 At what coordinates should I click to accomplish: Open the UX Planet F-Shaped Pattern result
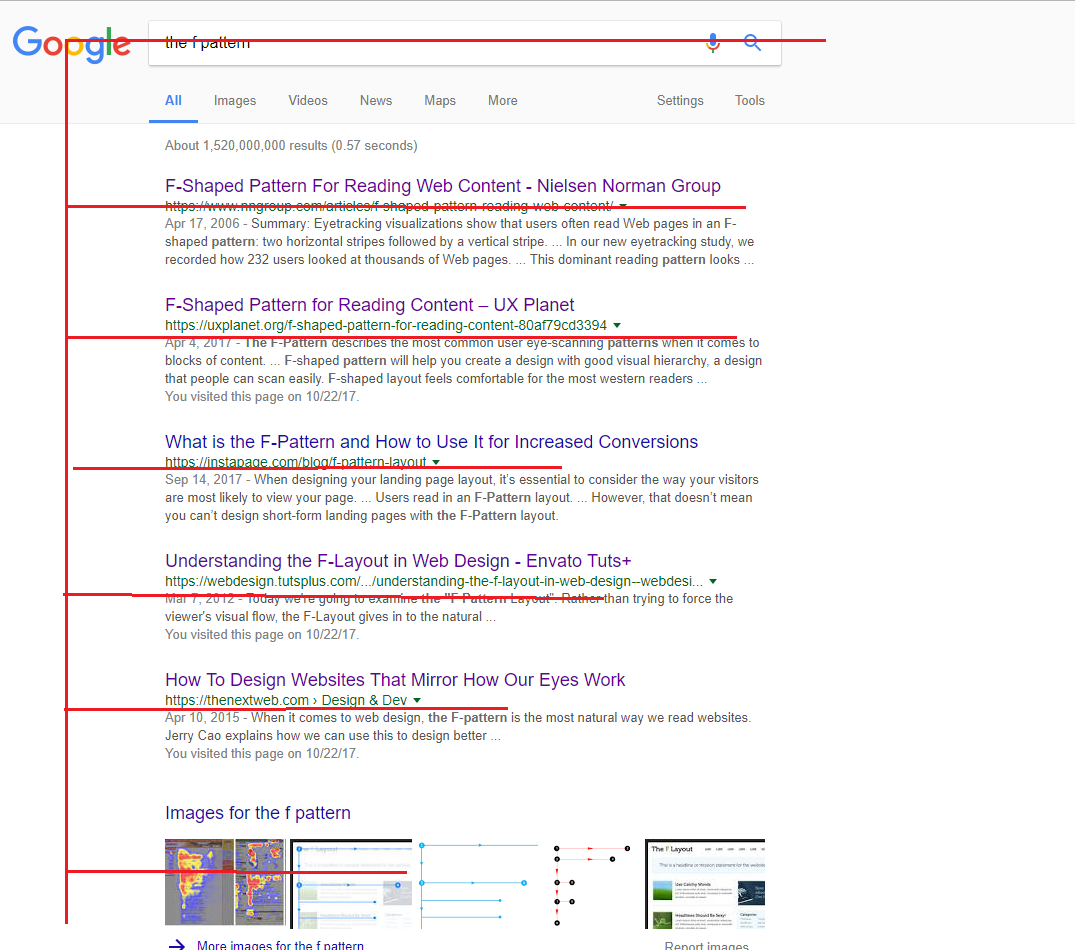point(370,305)
